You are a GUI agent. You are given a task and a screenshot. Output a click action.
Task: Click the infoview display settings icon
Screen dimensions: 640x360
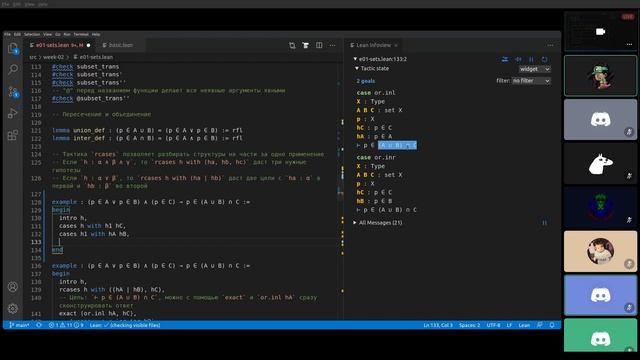[505, 59]
